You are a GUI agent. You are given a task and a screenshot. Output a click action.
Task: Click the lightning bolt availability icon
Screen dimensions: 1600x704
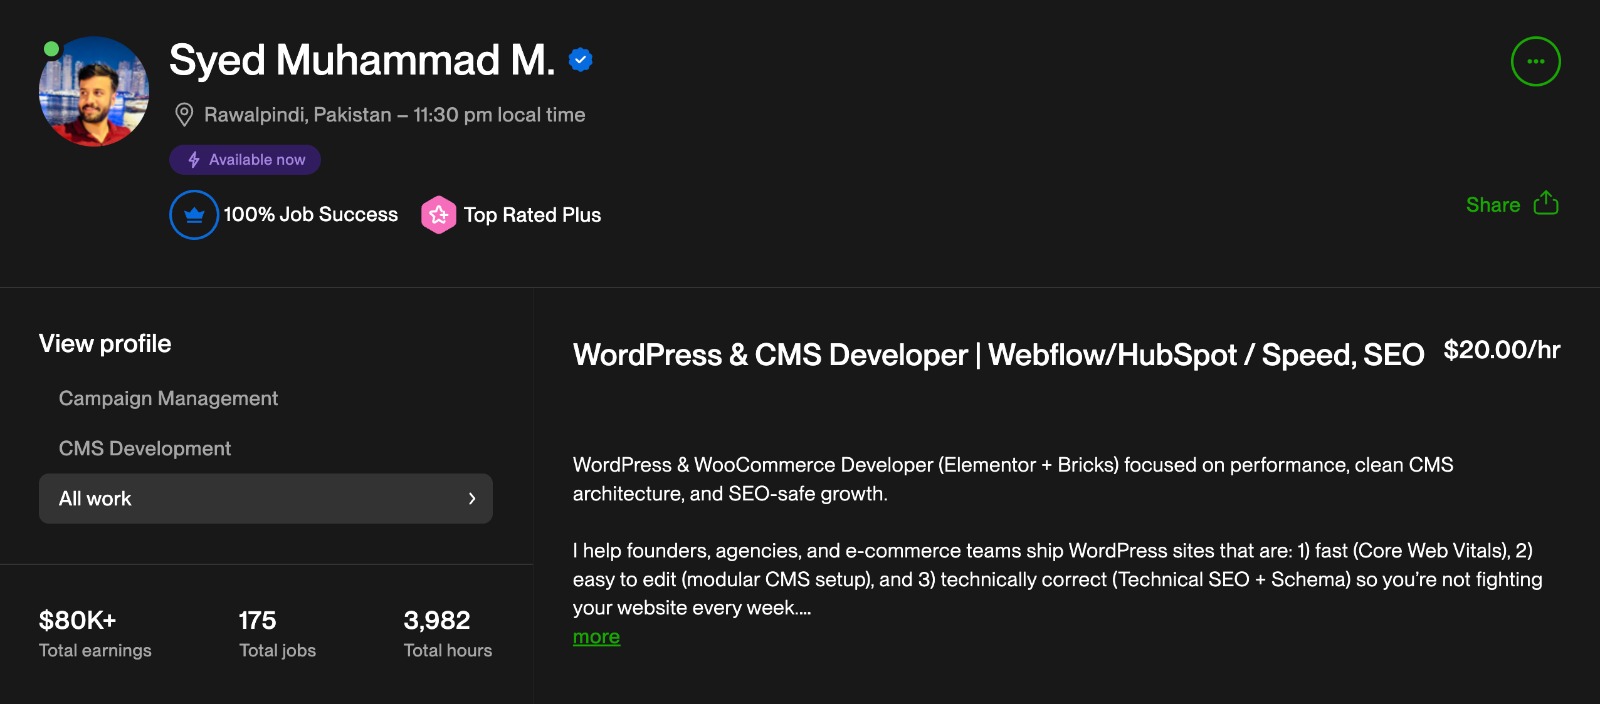tap(194, 160)
